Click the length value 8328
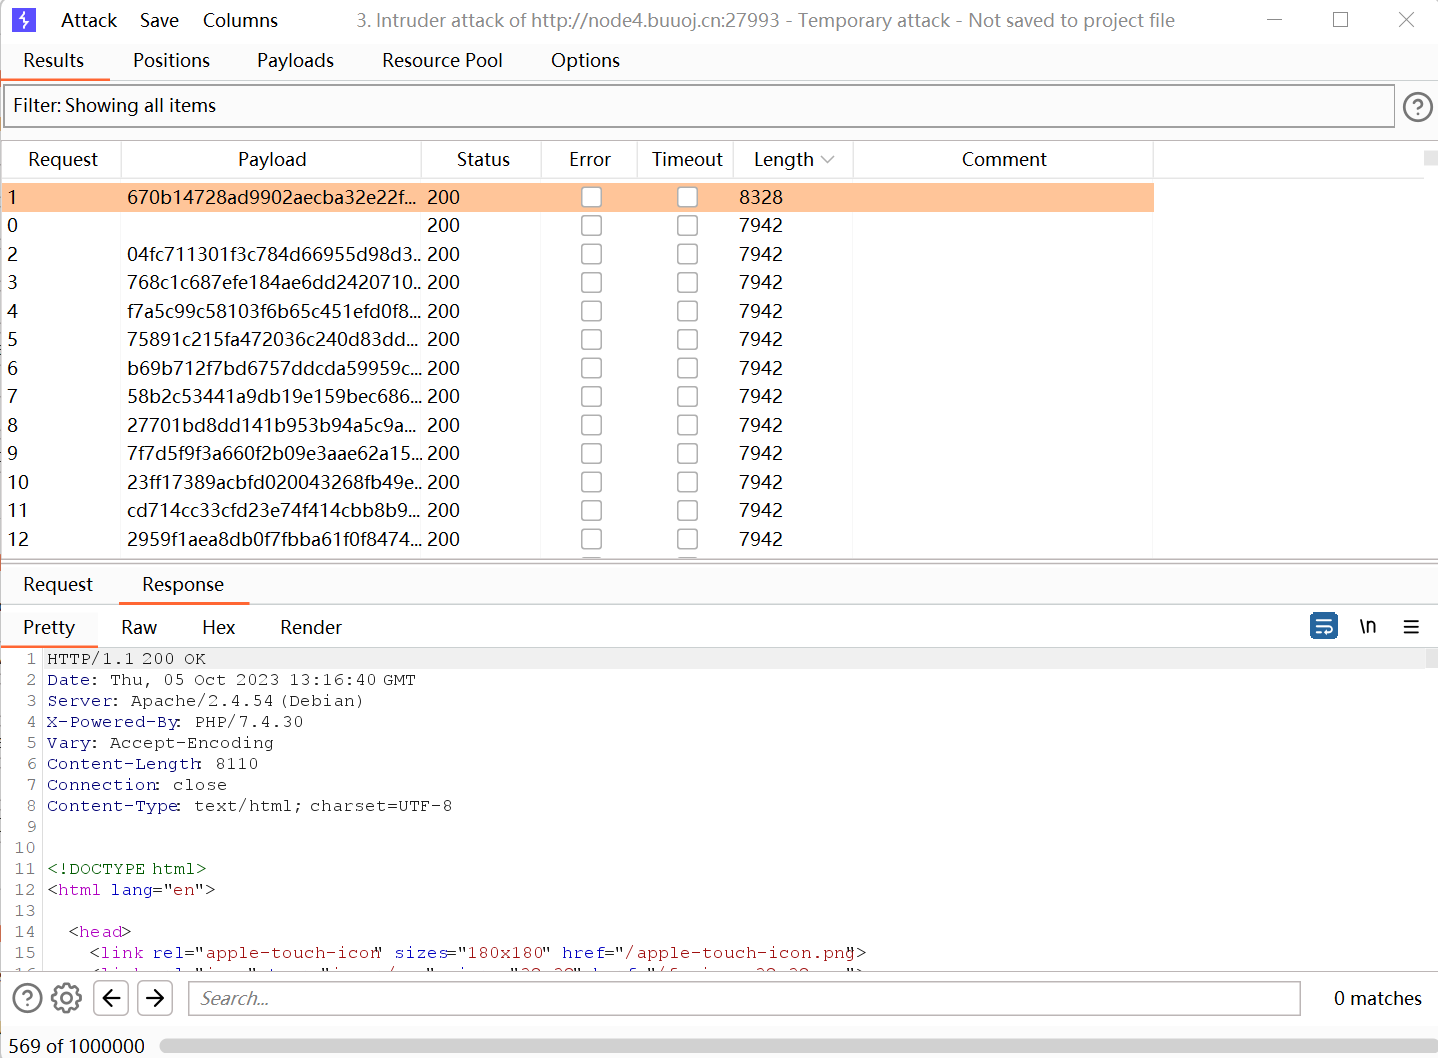This screenshot has width=1438, height=1058. 761,197
